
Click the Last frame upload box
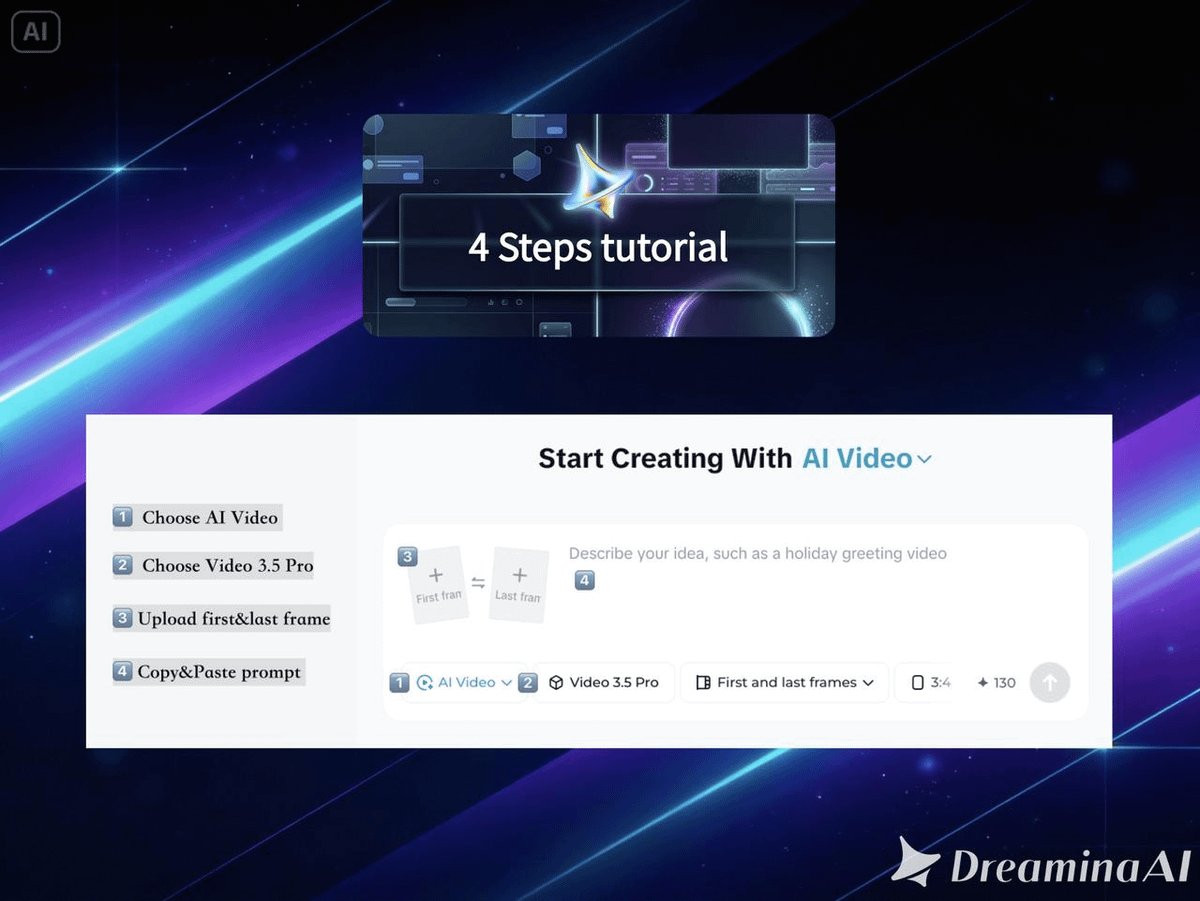click(519, 585)
